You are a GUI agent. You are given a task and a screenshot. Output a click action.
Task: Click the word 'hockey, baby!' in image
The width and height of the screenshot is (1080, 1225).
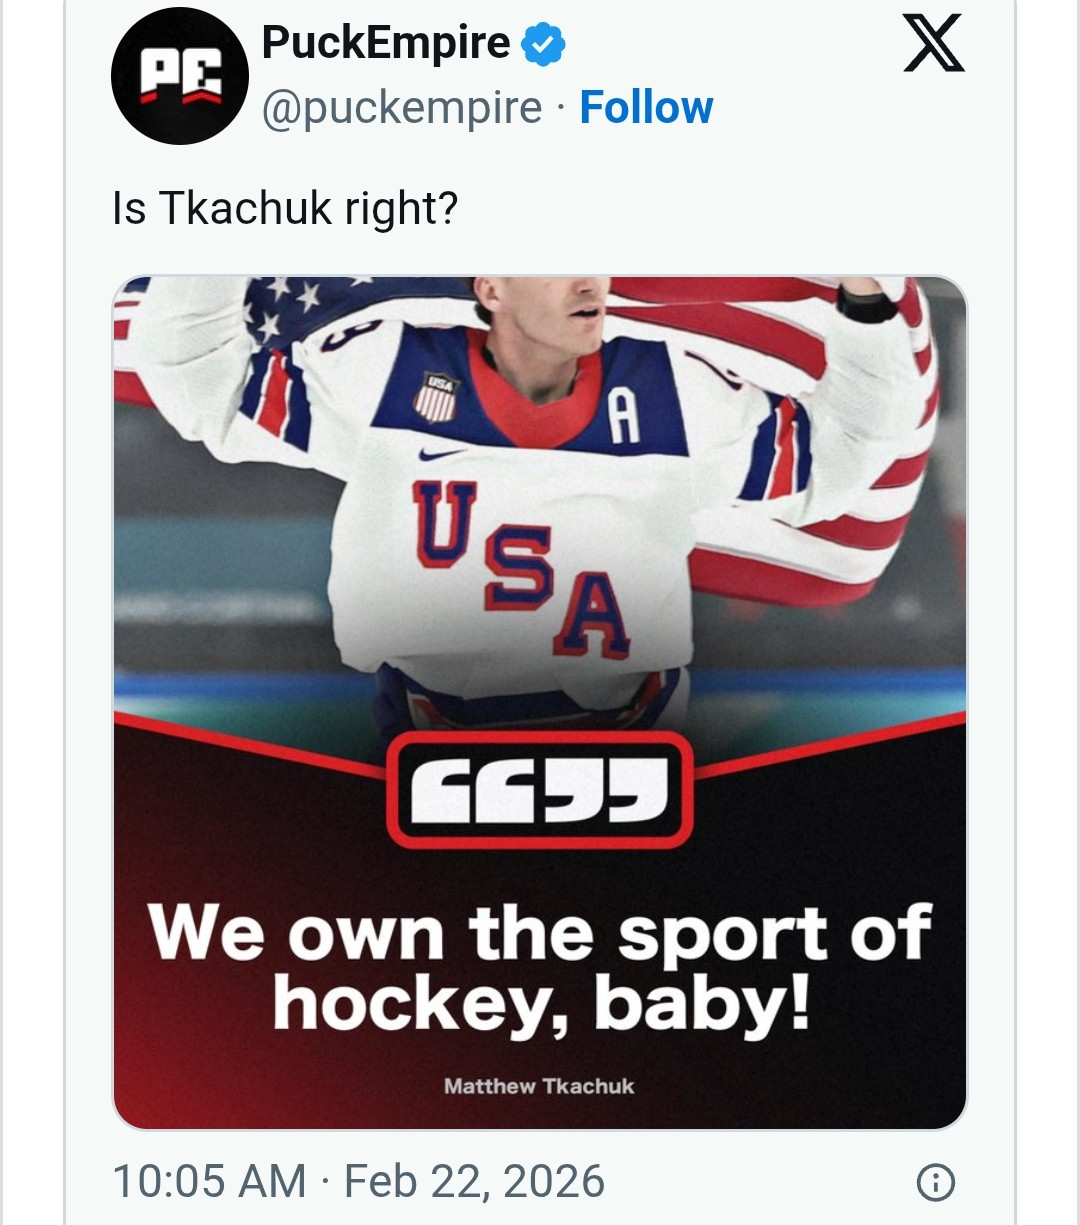point(541,1004)
